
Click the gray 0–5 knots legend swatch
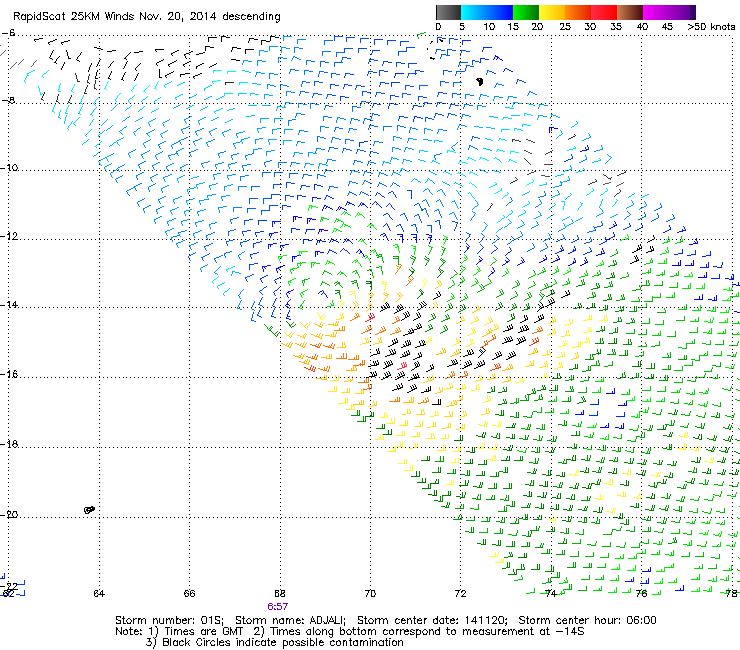tap(448, 12)
